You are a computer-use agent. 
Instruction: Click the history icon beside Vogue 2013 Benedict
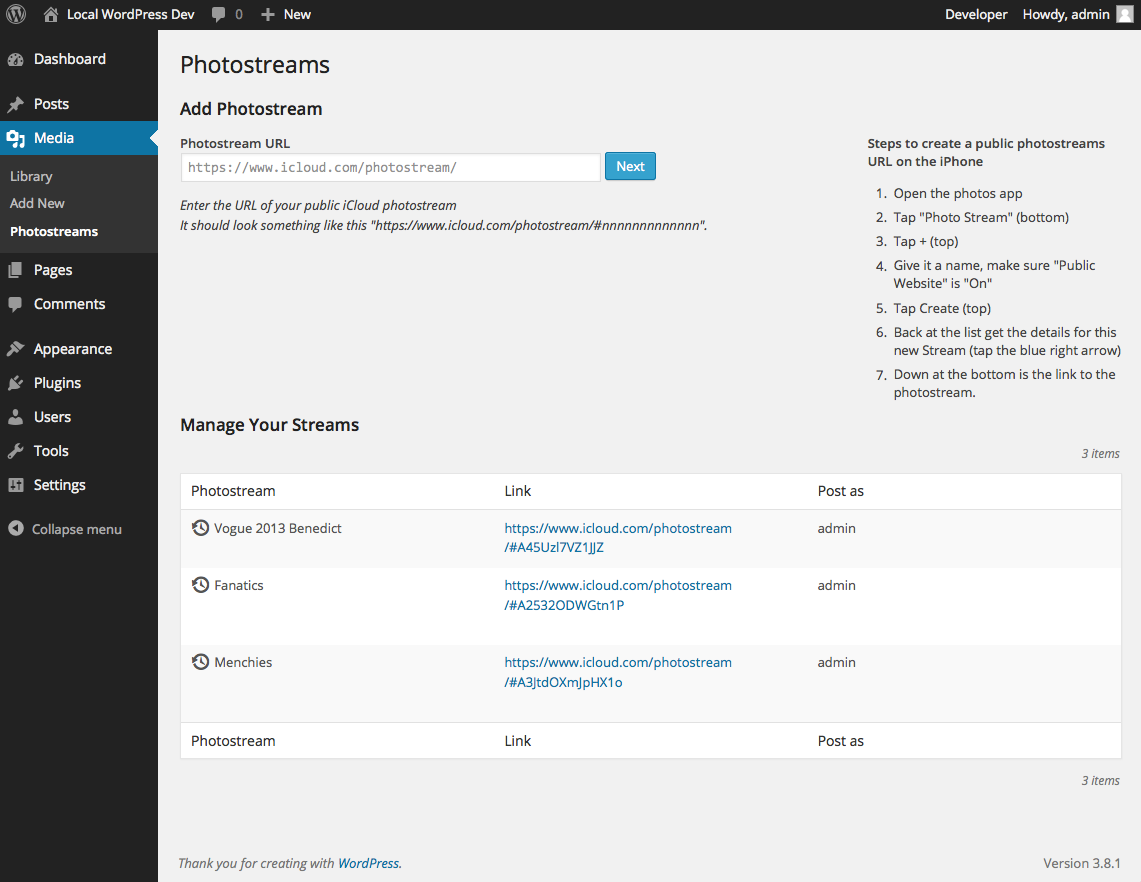pyautogui.click(x=200, y=528)
